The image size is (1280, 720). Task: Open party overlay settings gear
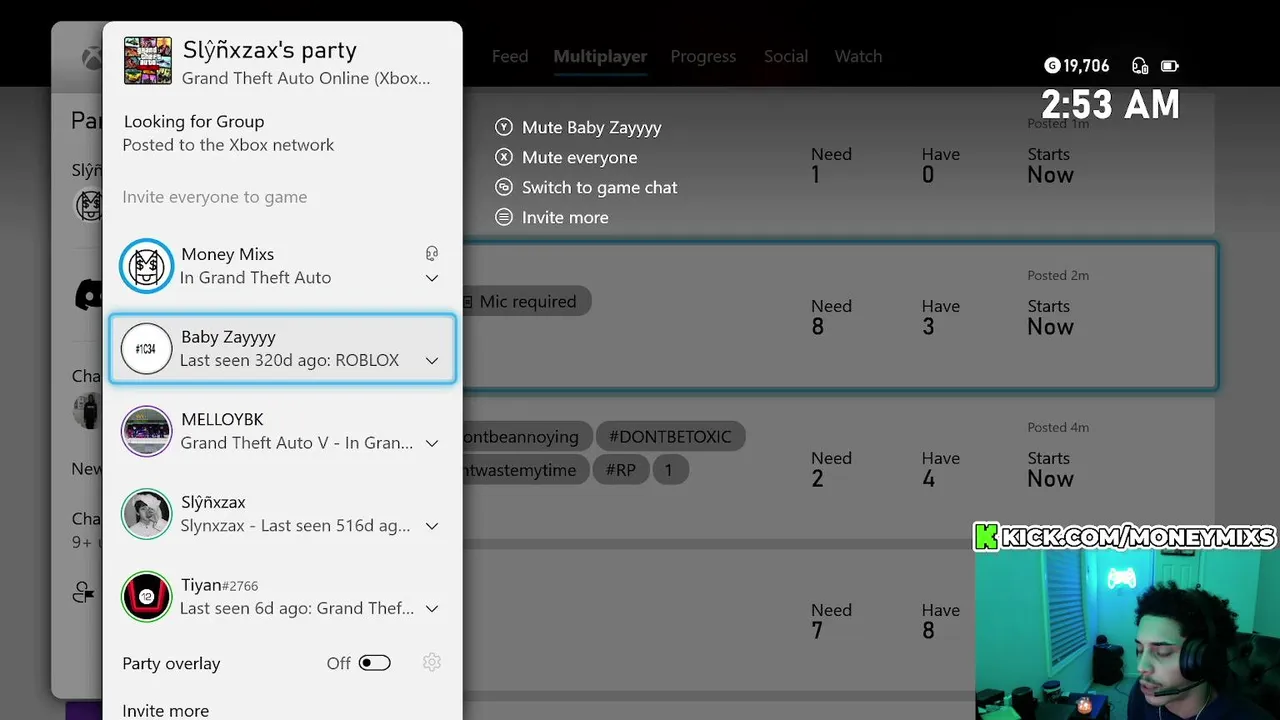pos(432,662)
